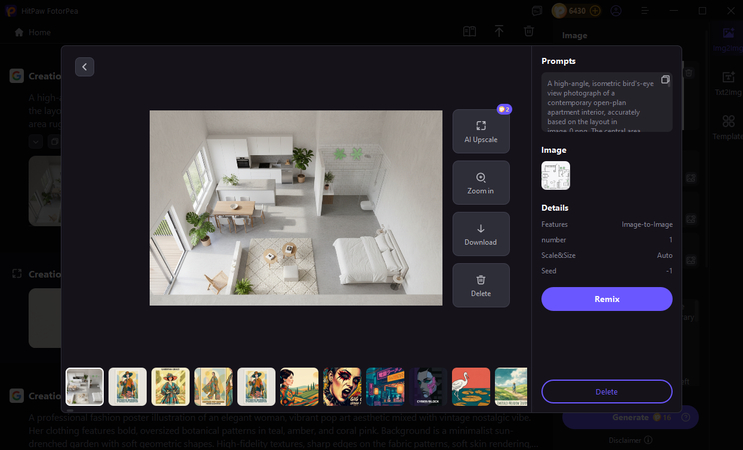Select the dark cyber portrait thumbnail

[x=428, y=387]
